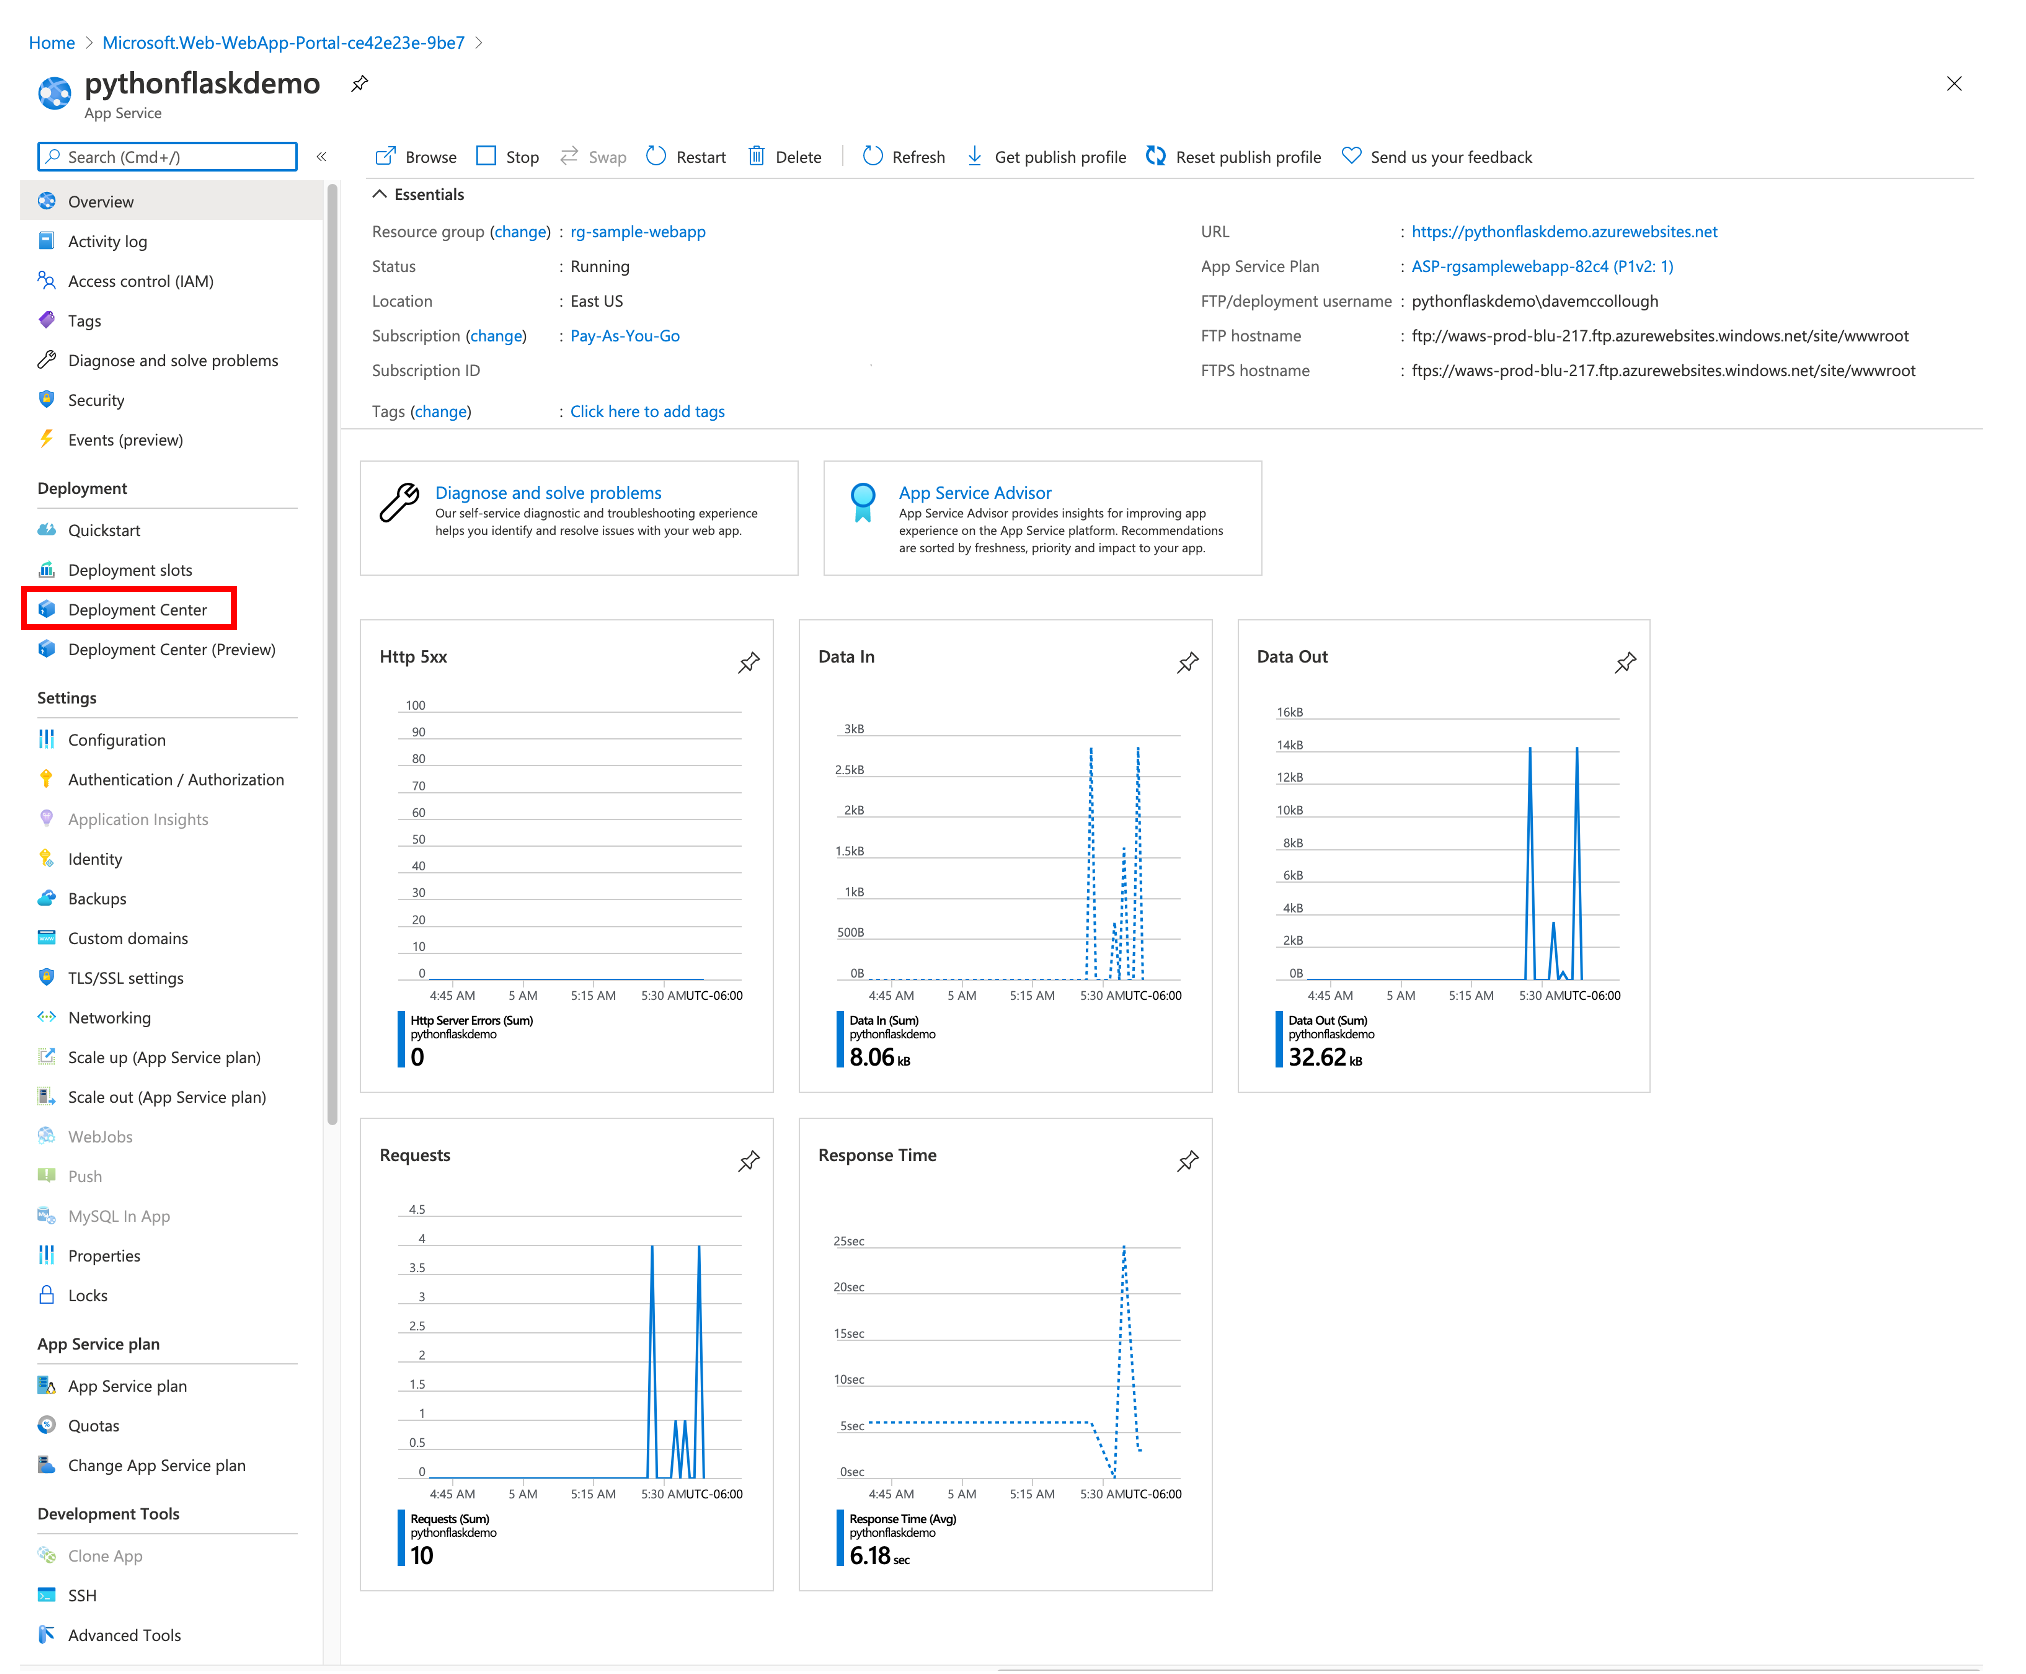The image size is (2026, 1674).
Task: Click the sidebar vertical scrollbar
Action: tap(331, 650)
